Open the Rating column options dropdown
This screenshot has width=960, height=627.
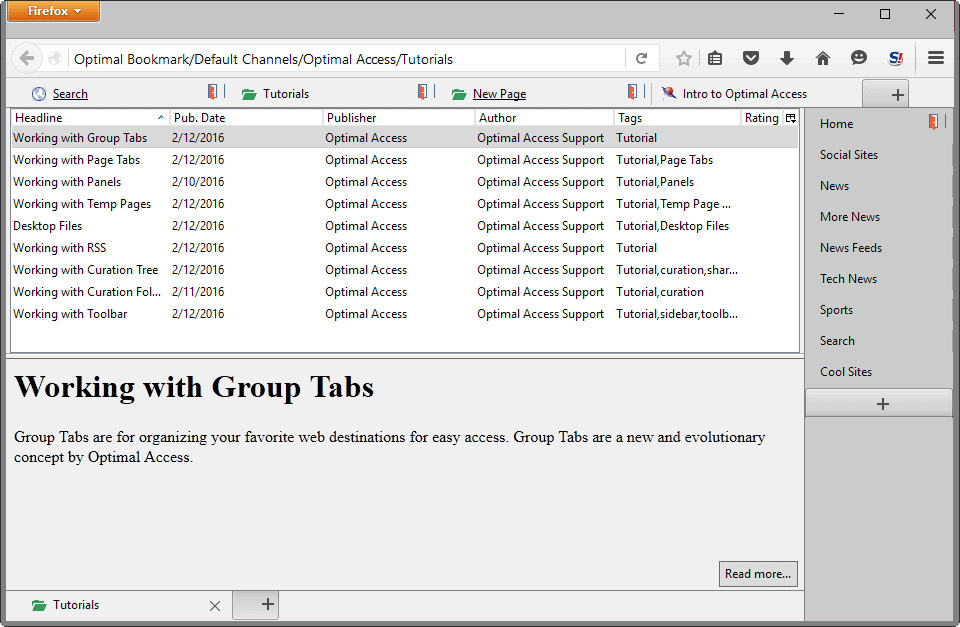pos(789,117)
